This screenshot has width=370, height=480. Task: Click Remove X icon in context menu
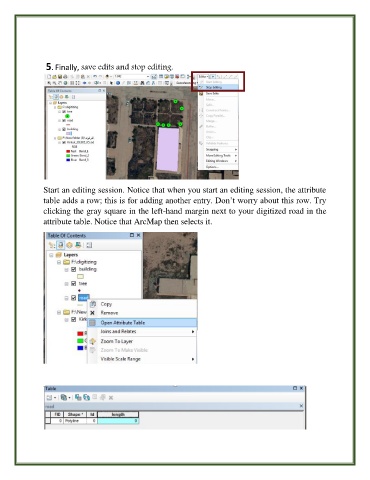point(93,313)
